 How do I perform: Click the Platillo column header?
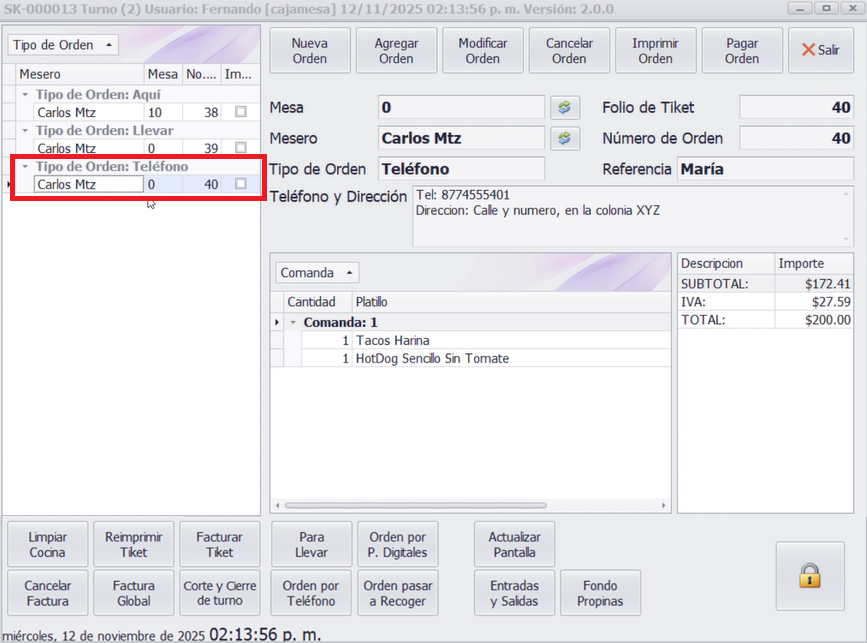(510, 301)
